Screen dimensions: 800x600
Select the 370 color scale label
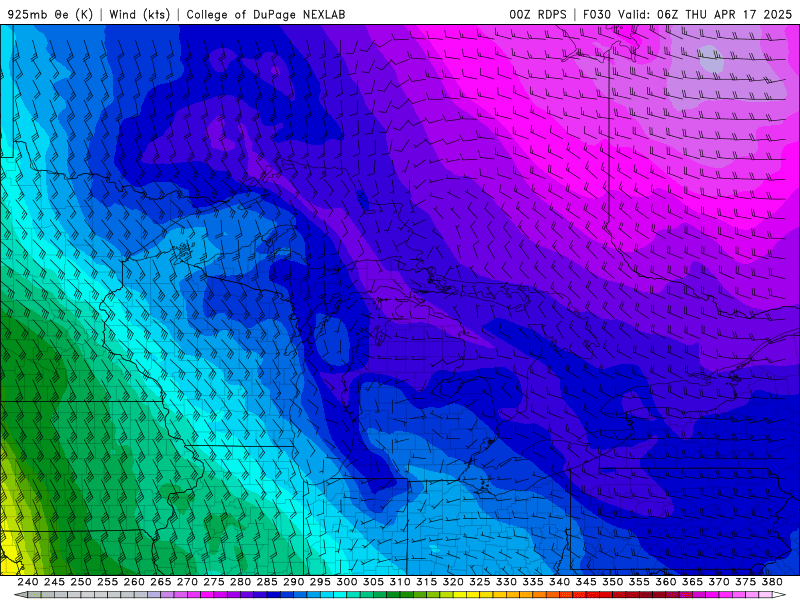pos(719,582)
